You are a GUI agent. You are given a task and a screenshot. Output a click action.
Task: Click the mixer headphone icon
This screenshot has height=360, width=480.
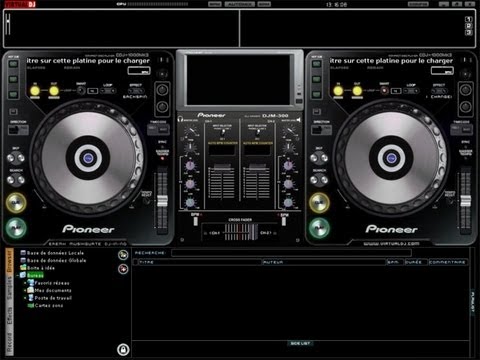click(x=180, y=119)
